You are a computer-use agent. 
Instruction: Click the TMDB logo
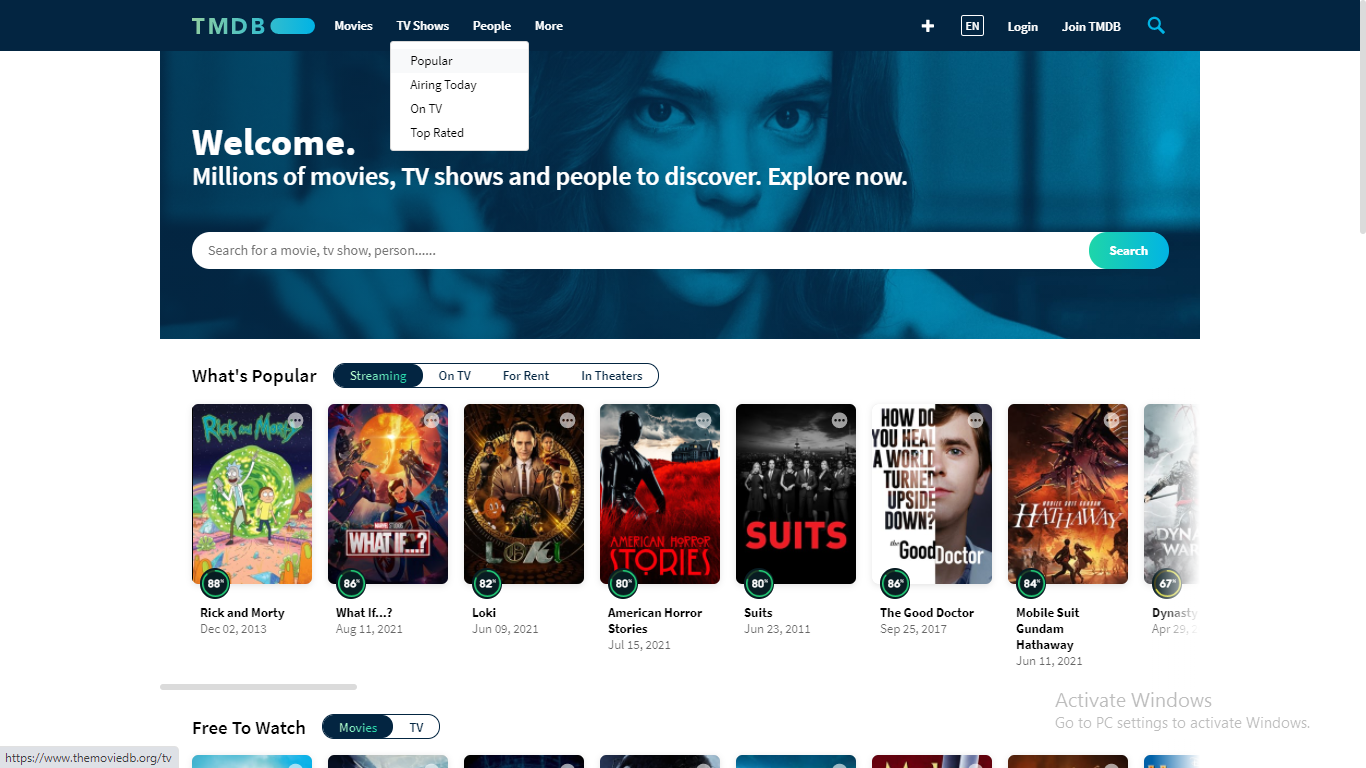pos(253,26)
